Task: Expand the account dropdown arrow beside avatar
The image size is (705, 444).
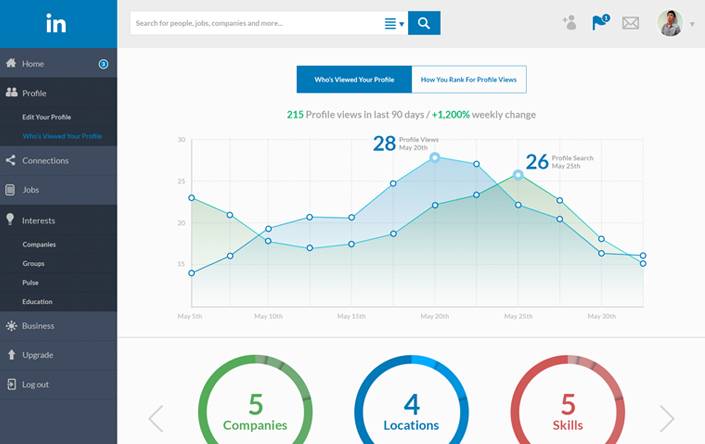Action: pyautogui.click(x=692, y=24)
